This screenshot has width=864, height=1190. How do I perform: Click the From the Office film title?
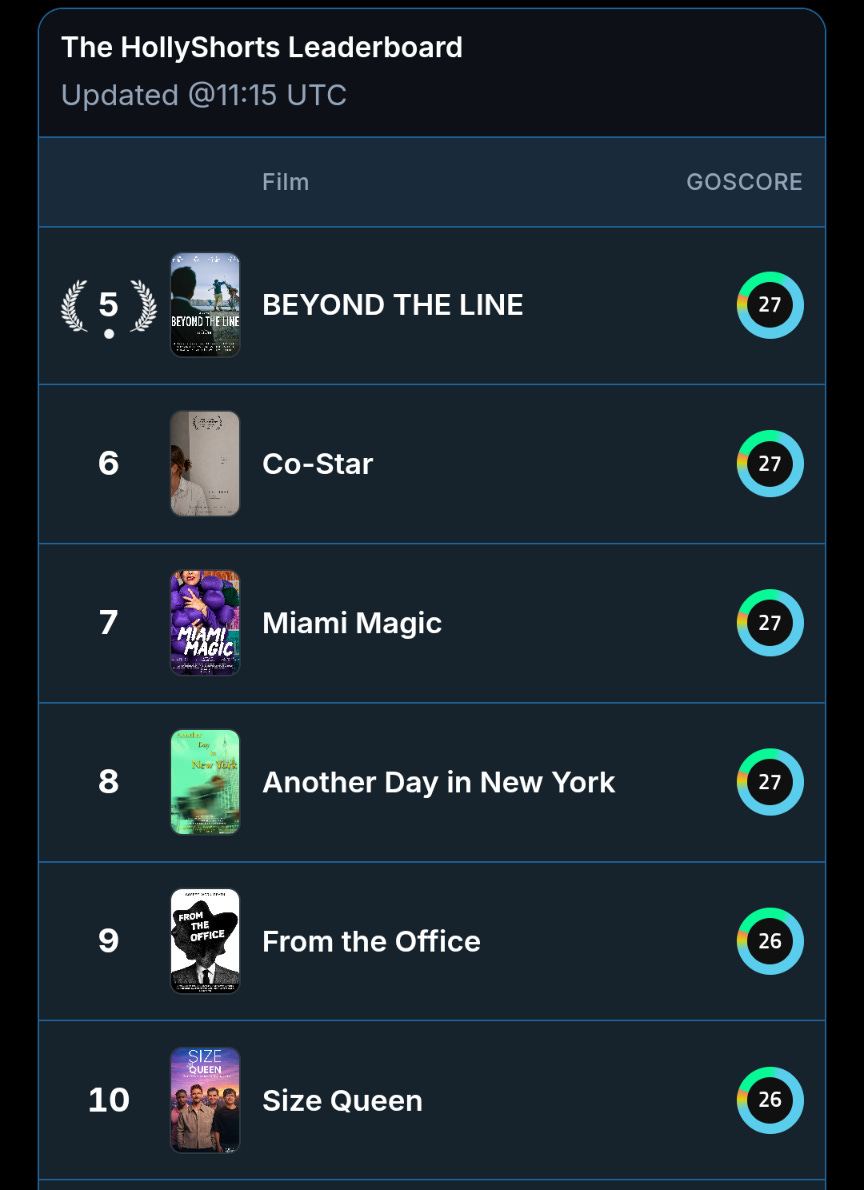pyautogui.click(x=371, y=941)
